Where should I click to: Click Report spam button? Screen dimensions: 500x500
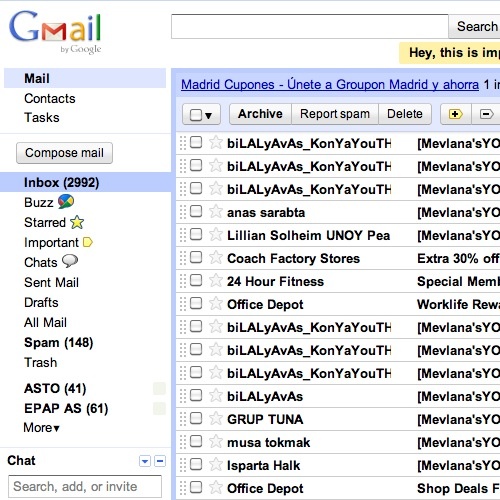[x=335, y=114]
